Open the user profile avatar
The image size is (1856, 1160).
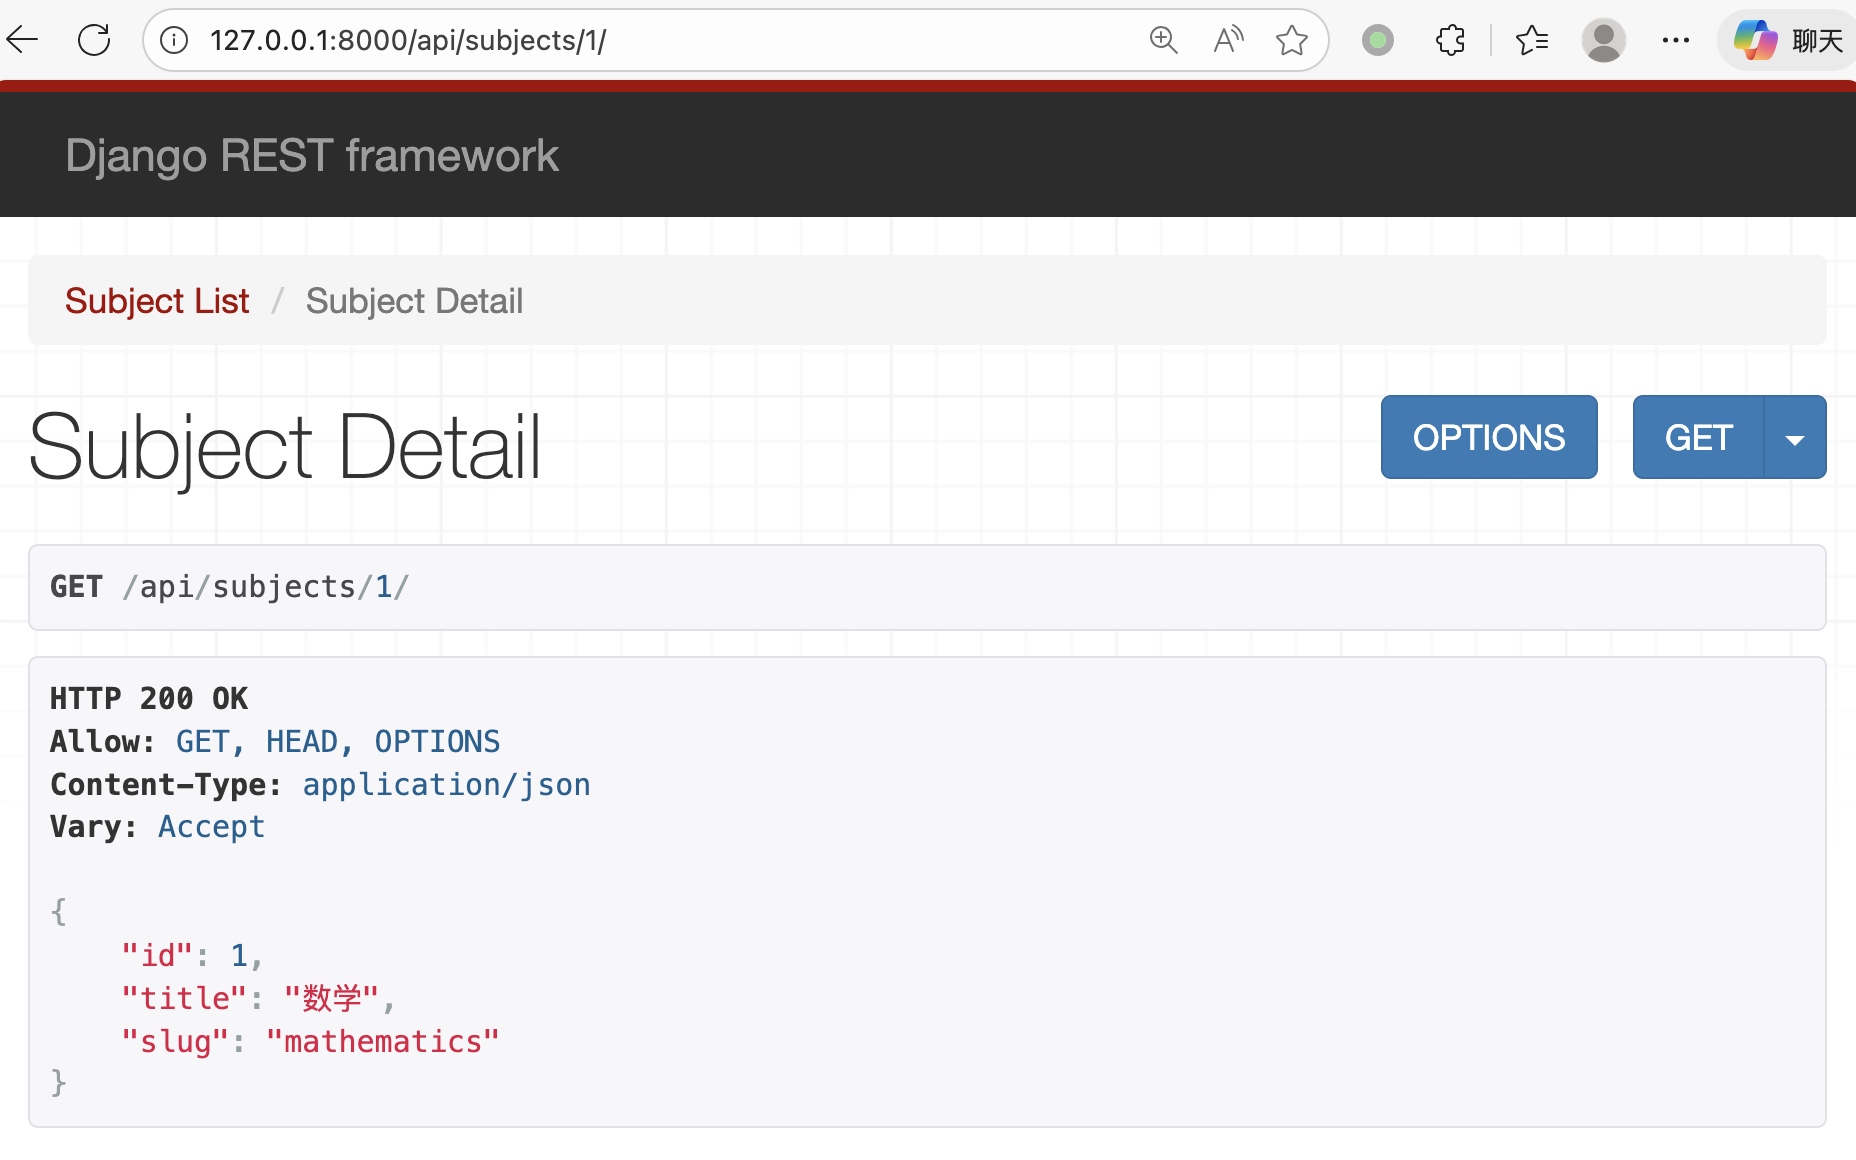1604,40
